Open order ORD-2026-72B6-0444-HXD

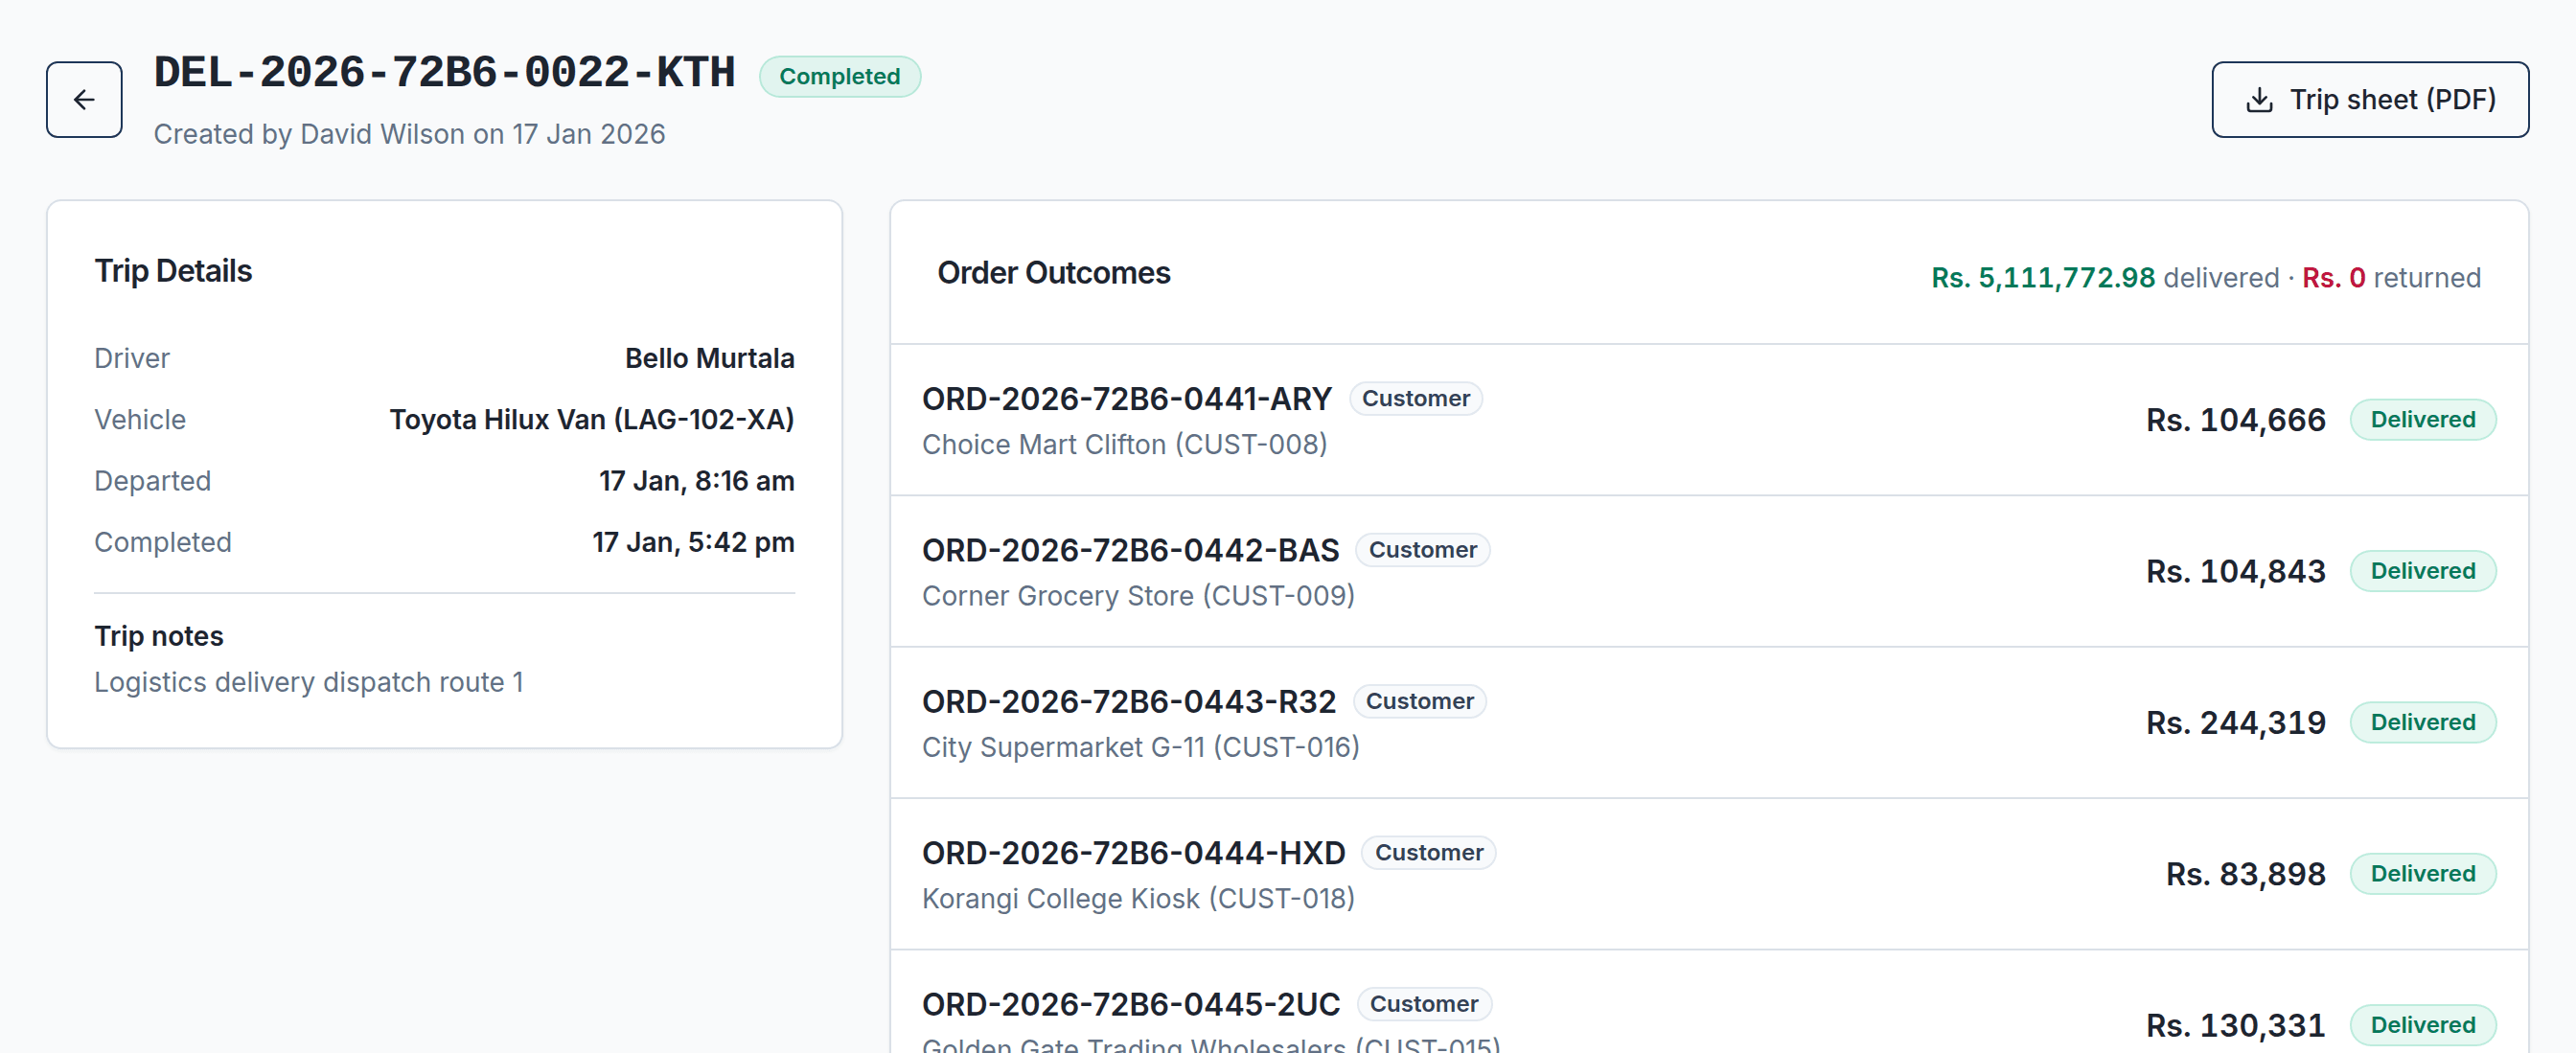(1133, 853)
